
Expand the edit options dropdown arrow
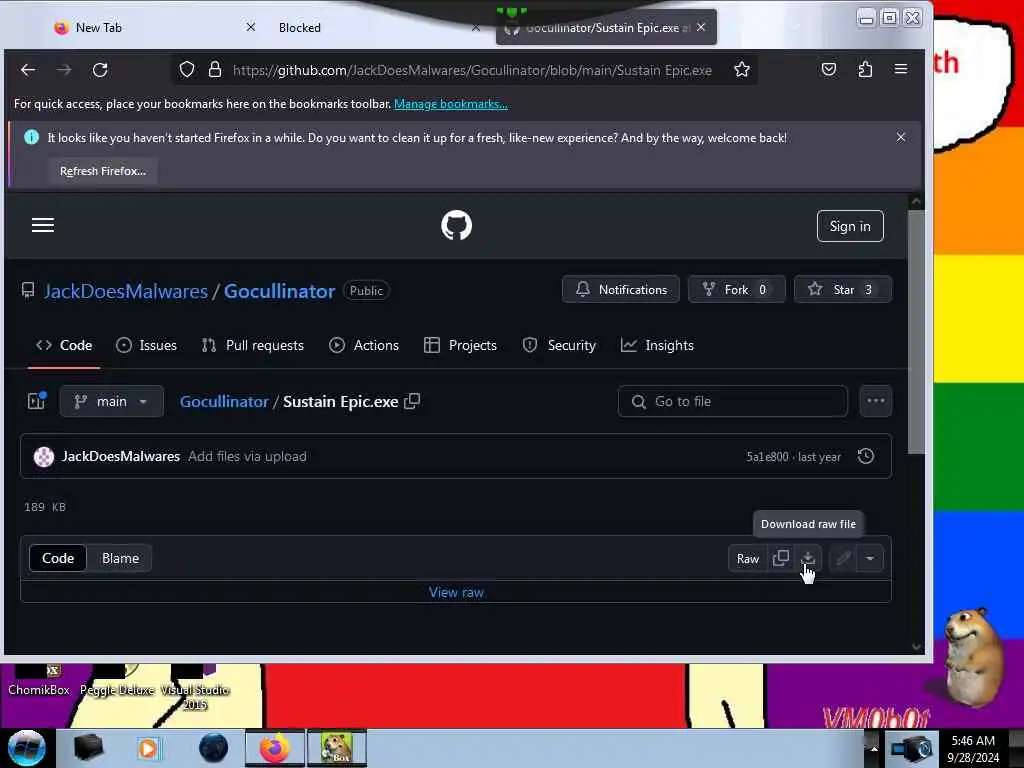coord(870,558)
